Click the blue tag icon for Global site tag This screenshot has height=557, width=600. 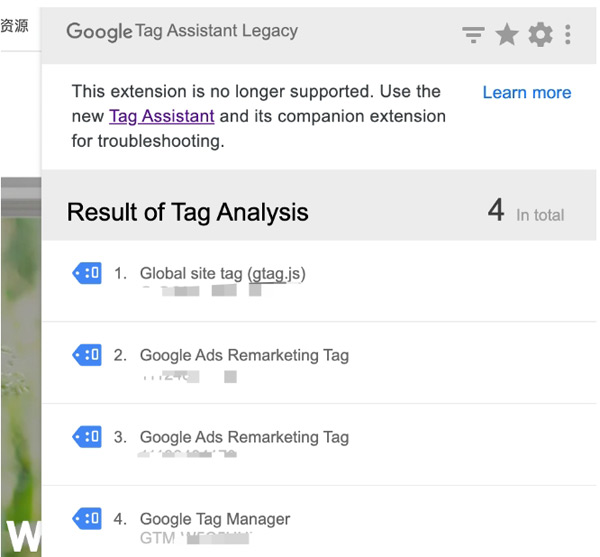coord(88,273)
